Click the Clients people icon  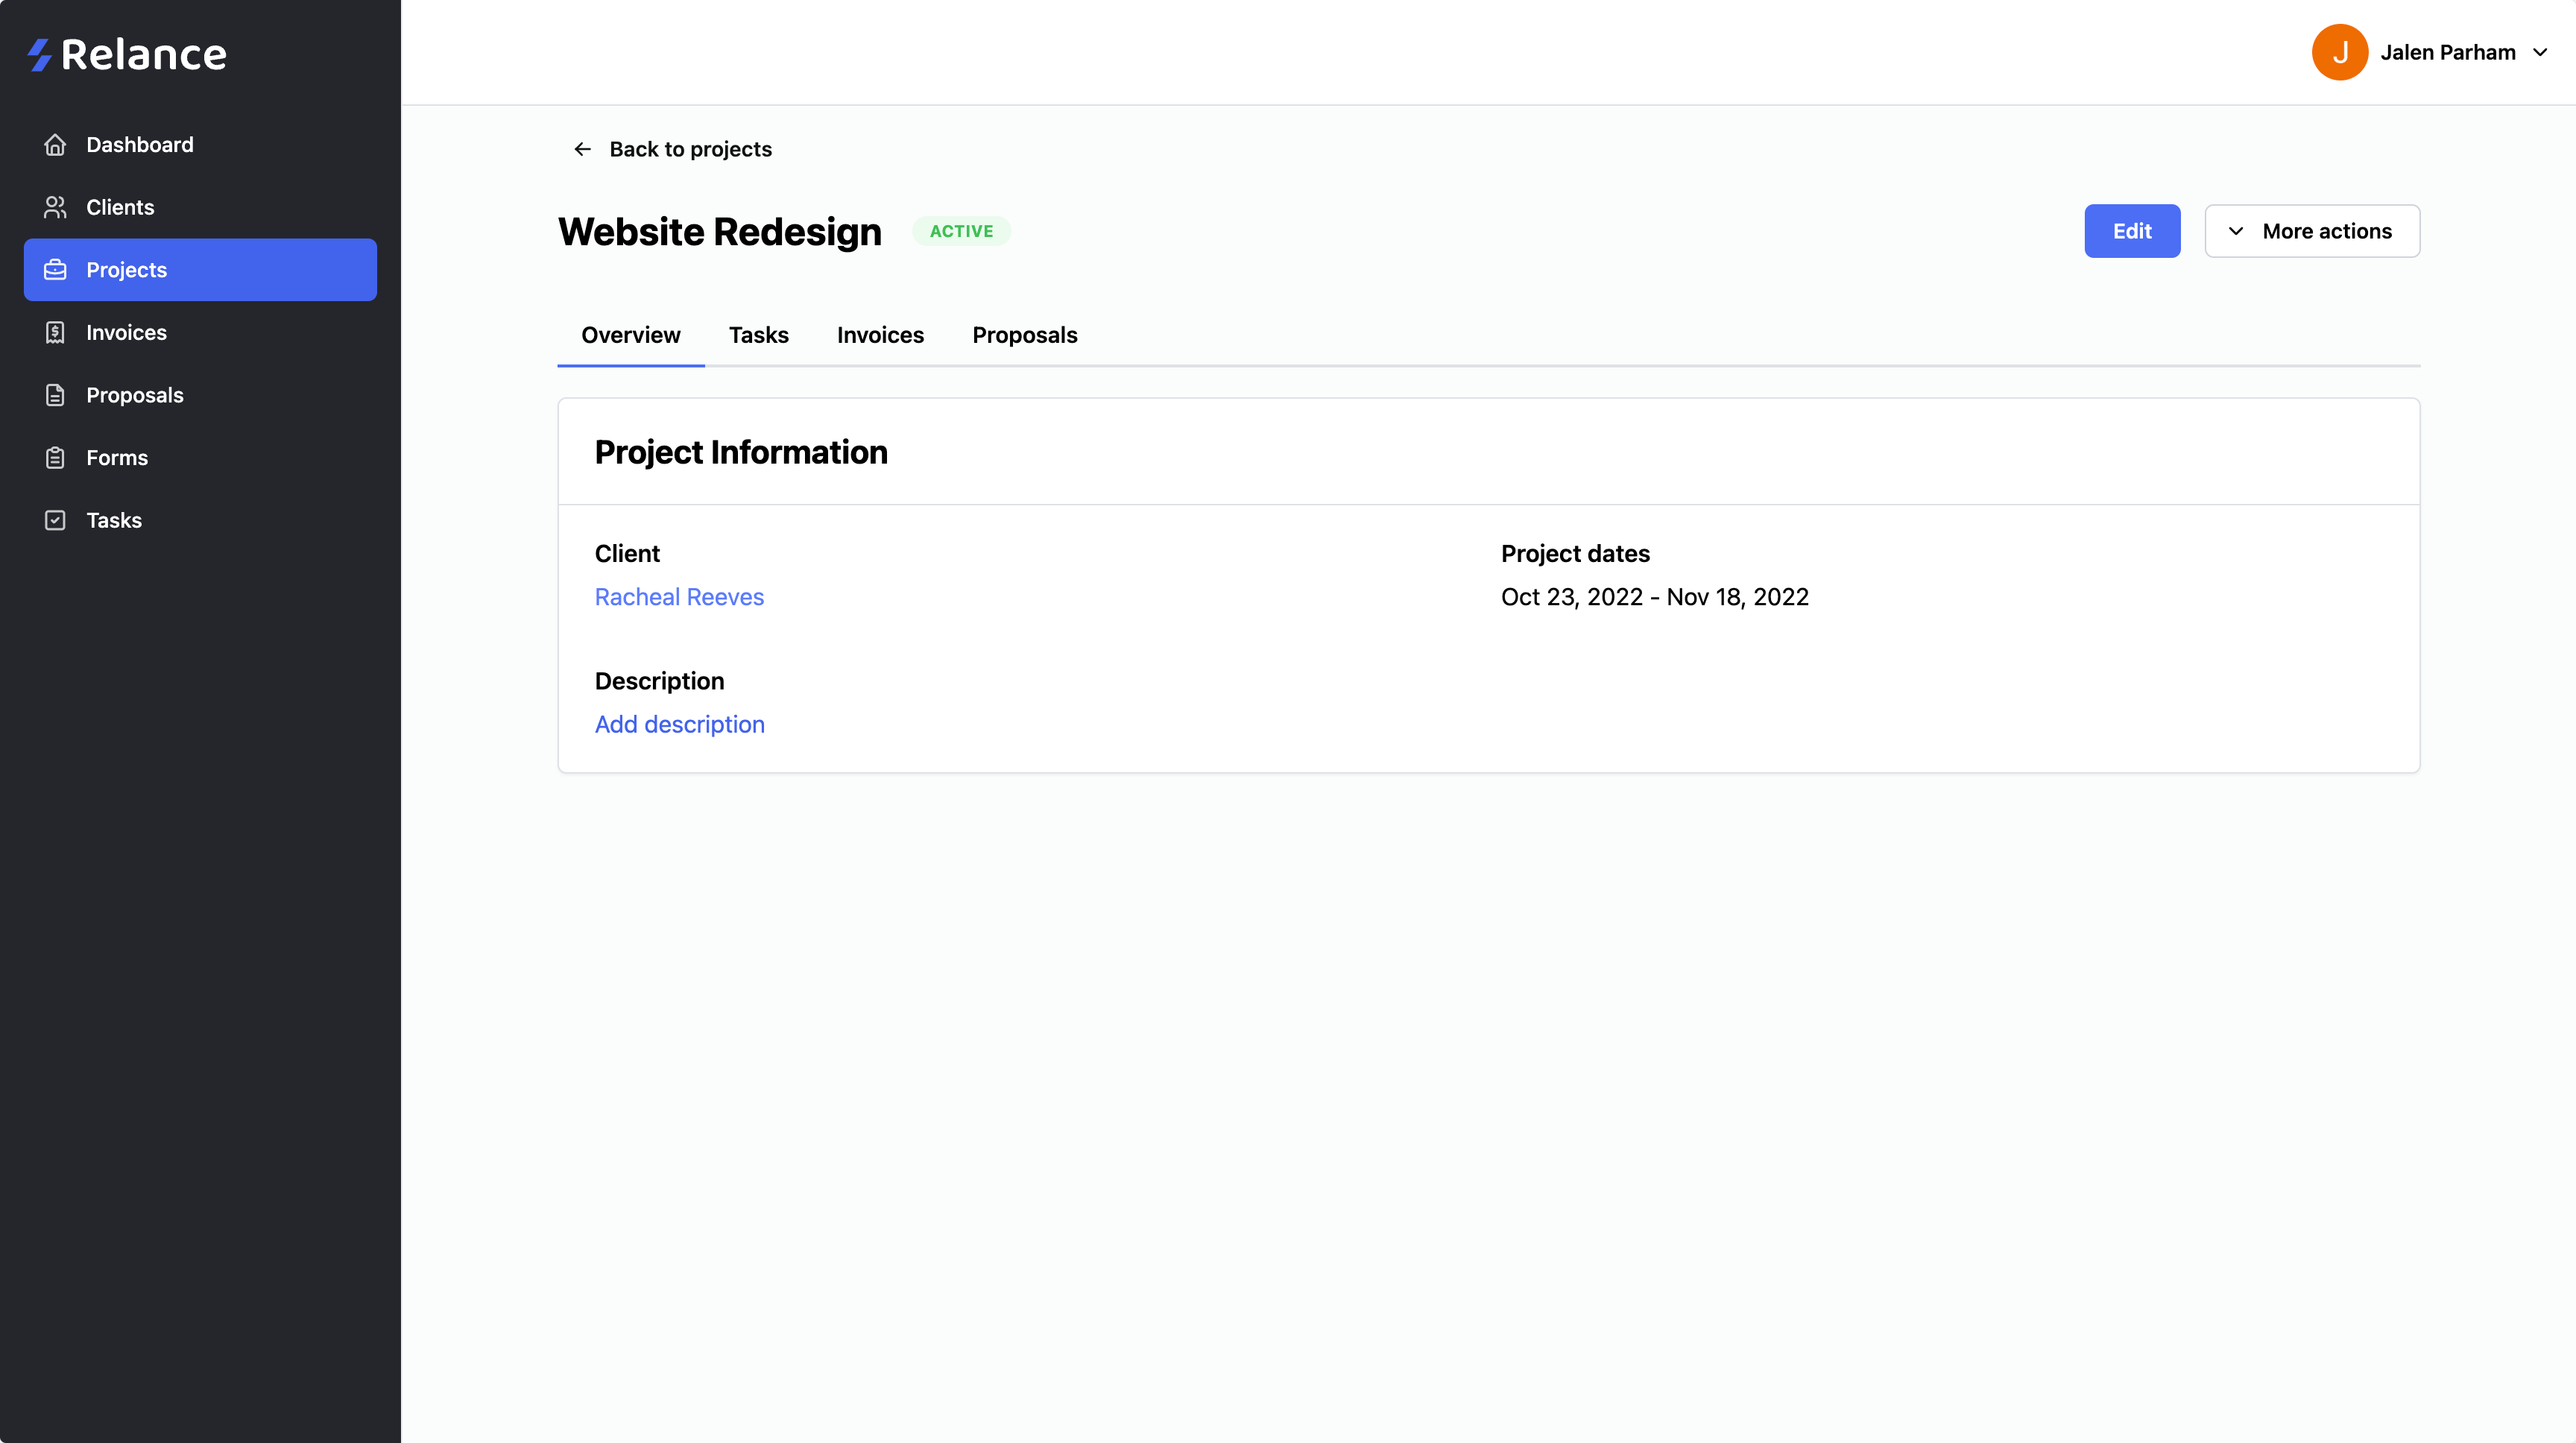coord(55,207)
